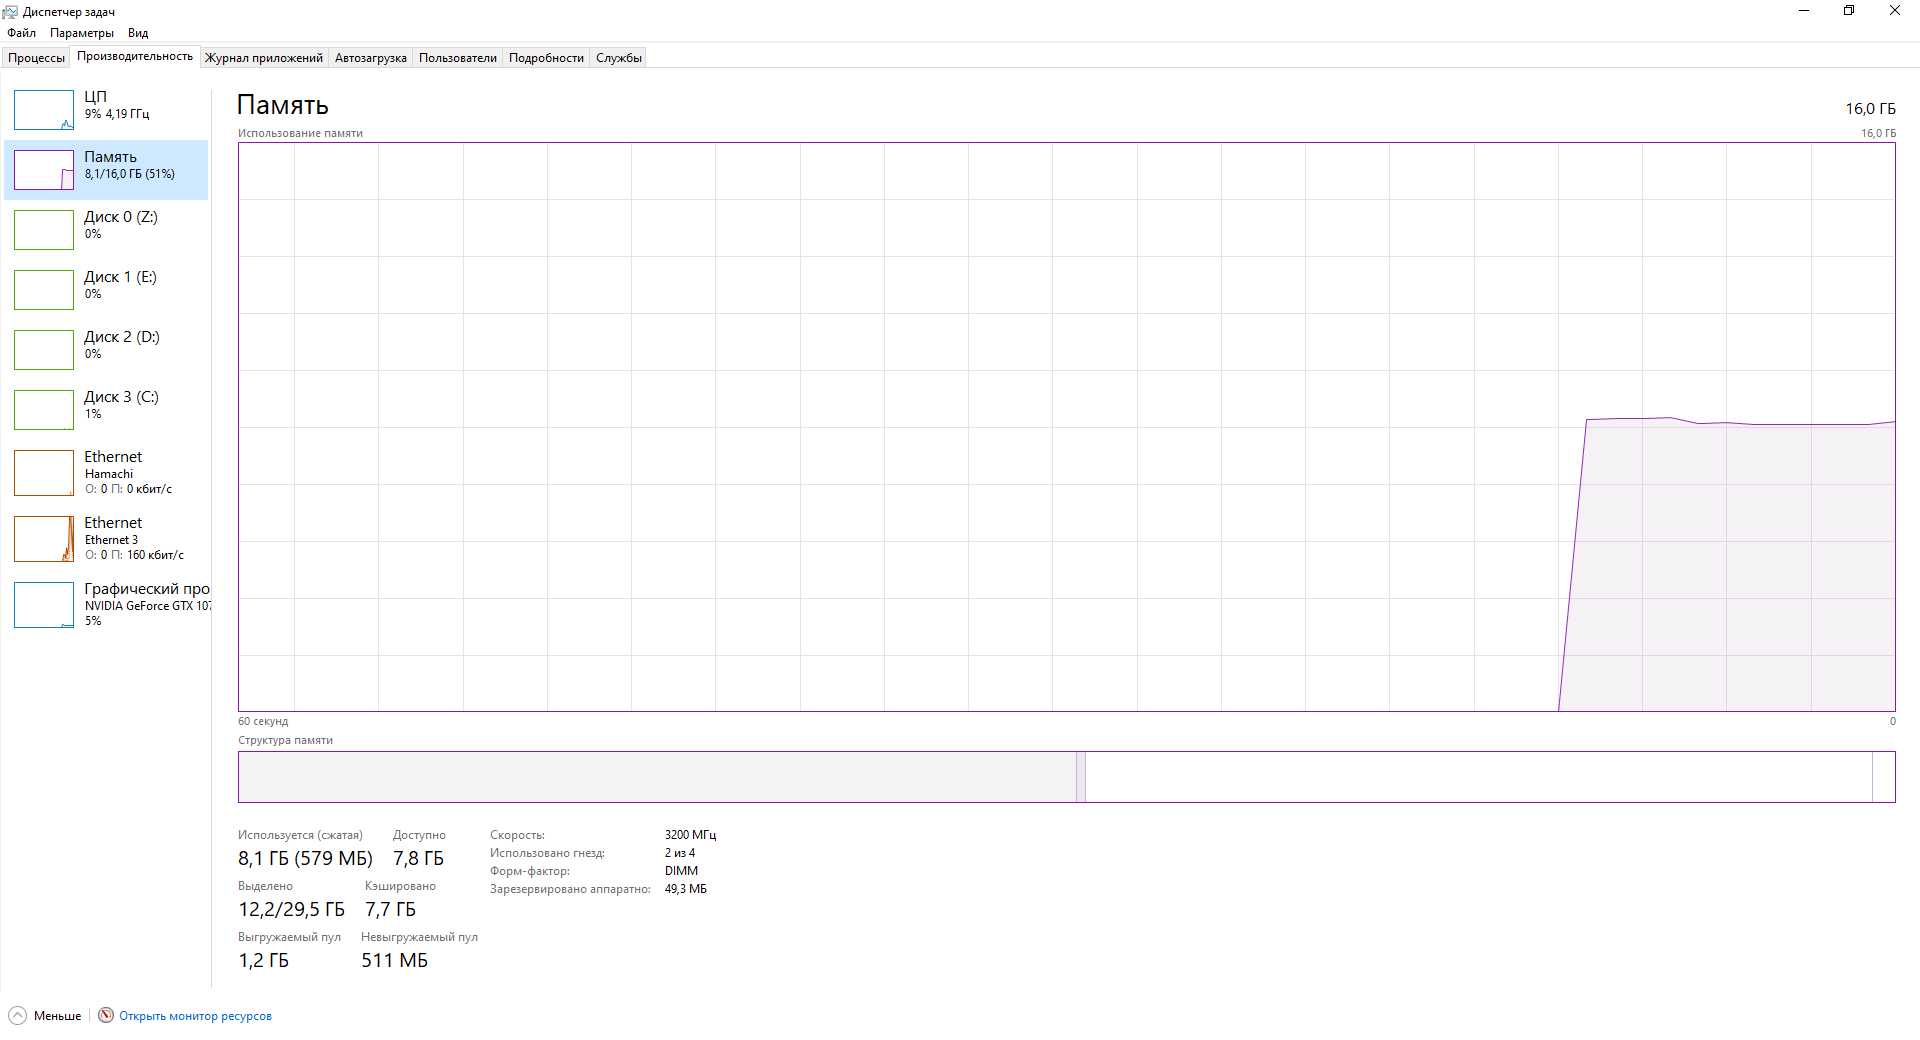
Task: Select the Диск 2 (D:) label
Action: coord(122,337)
